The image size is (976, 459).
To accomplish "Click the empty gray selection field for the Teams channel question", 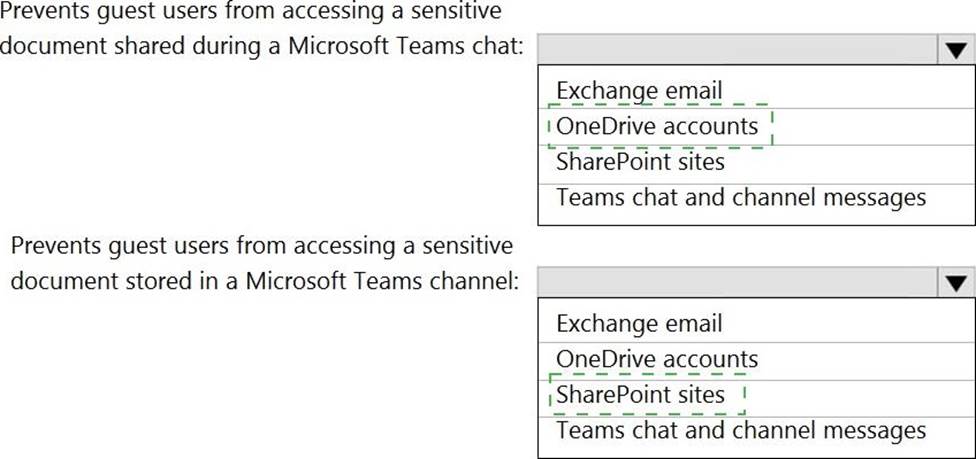I will [735, 284].
